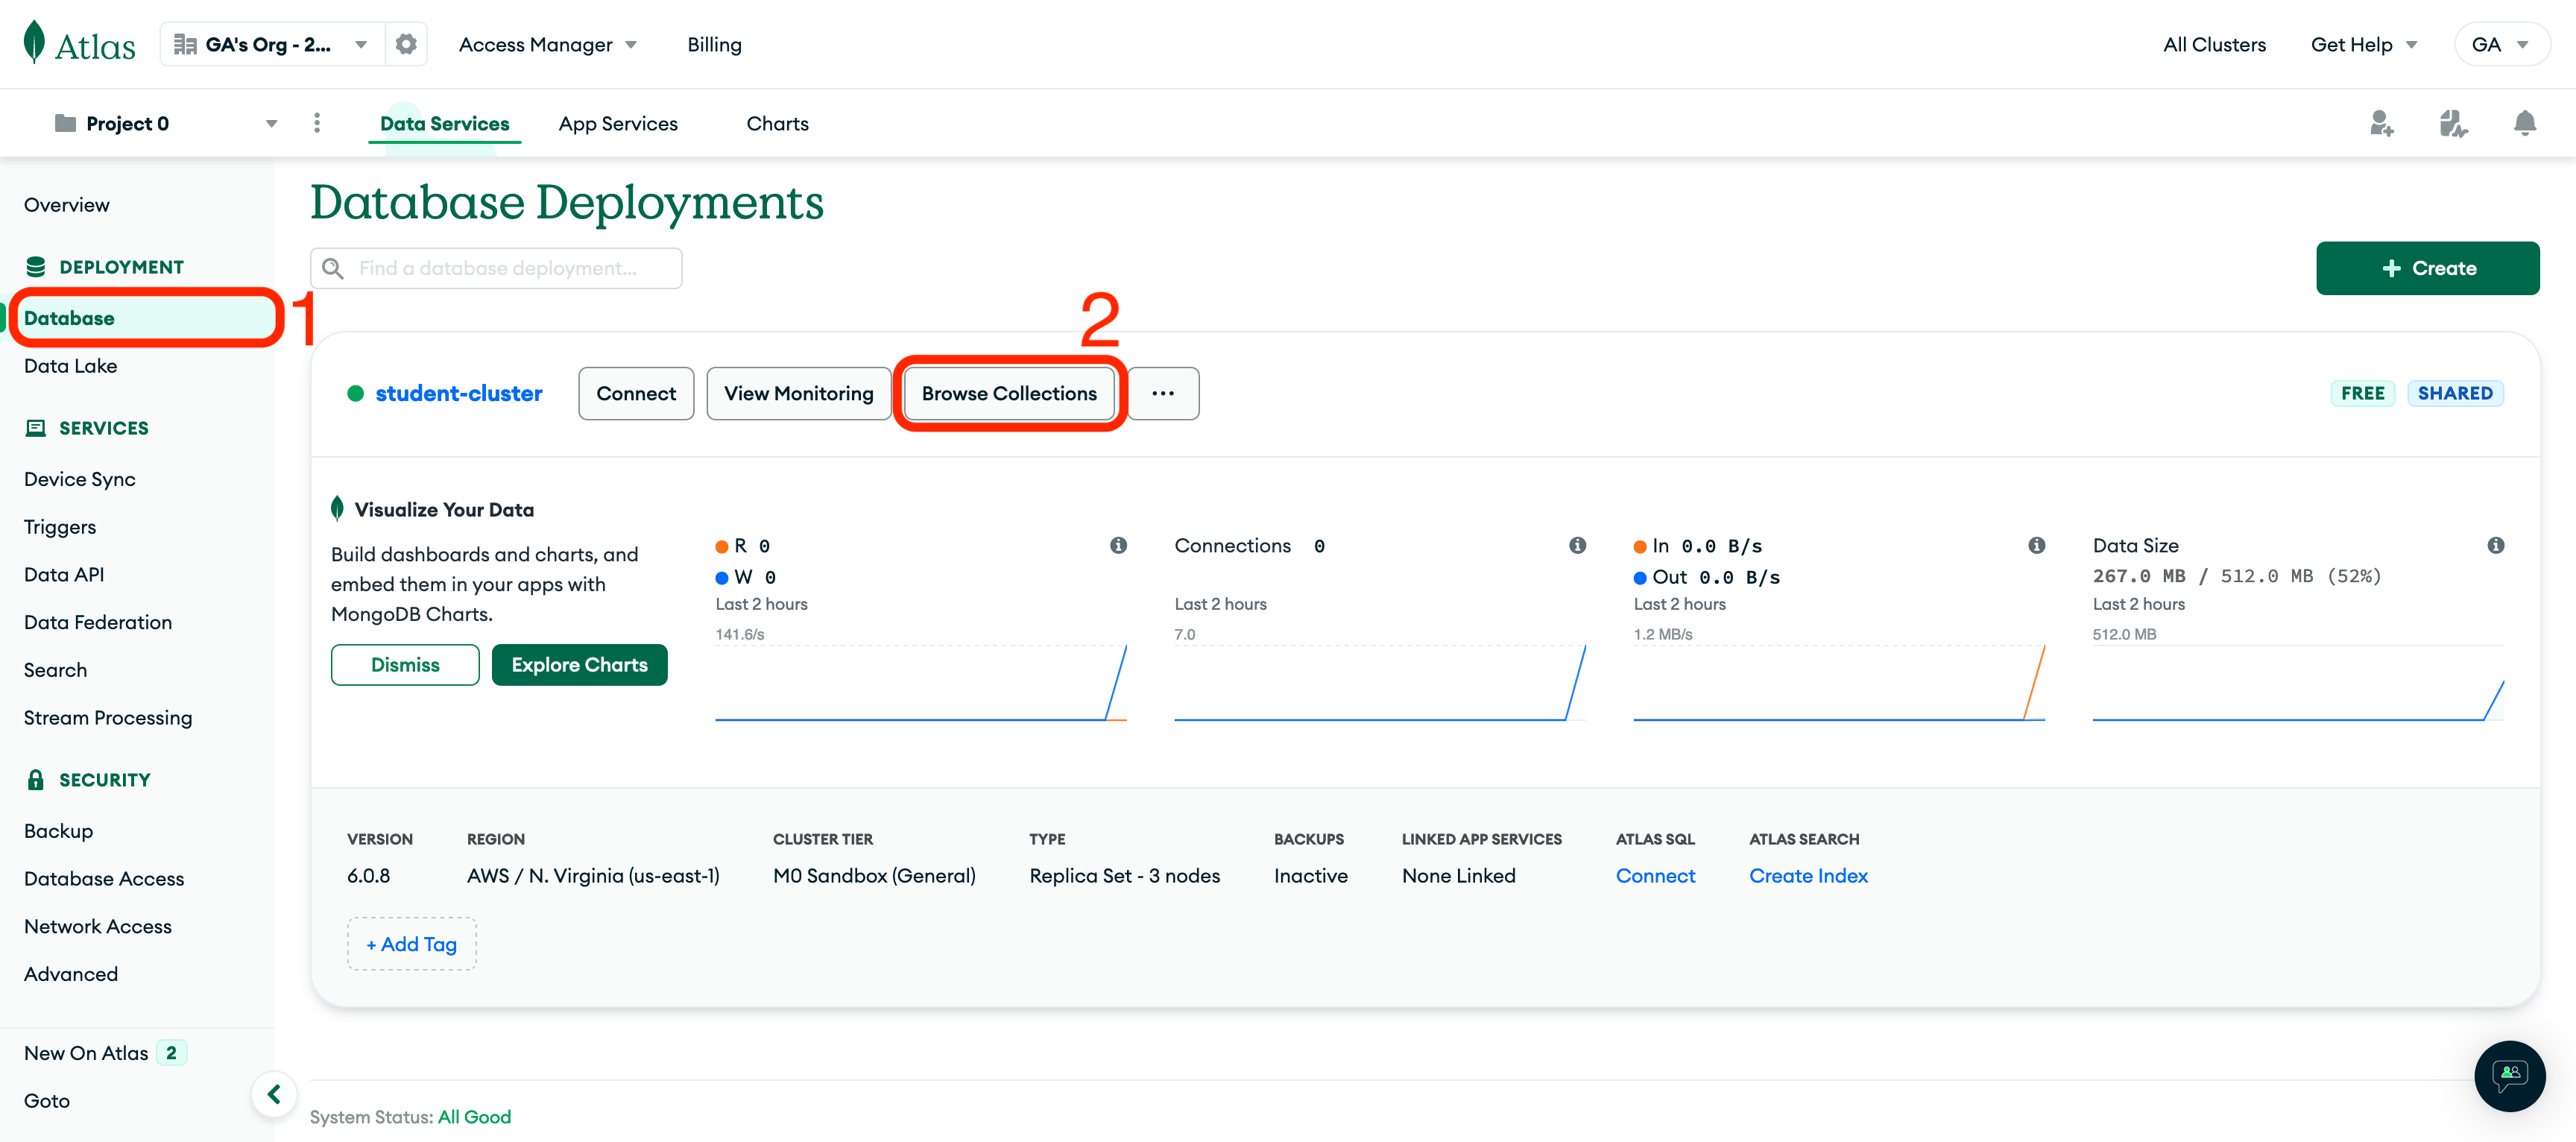
Task: Open the alerts bell icon
Action: coord(2524,123)
